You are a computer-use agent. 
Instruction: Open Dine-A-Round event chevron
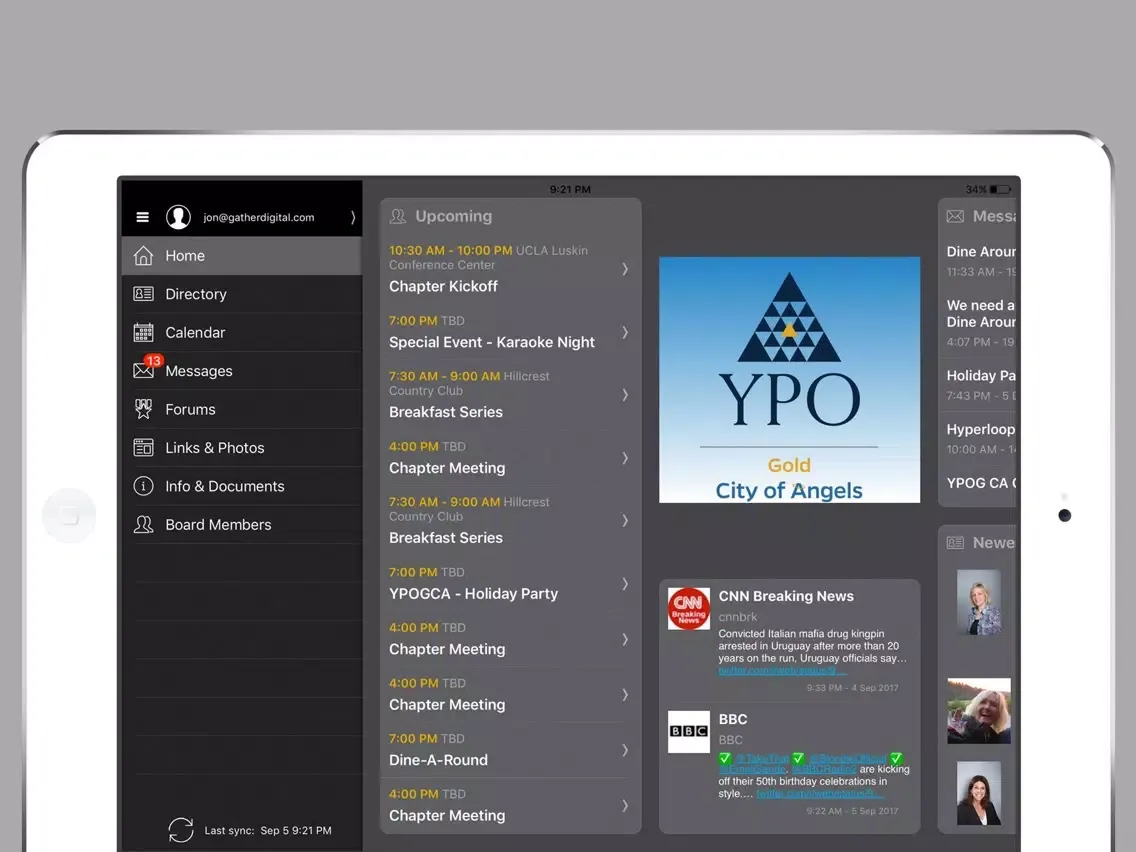pos(625,750)
